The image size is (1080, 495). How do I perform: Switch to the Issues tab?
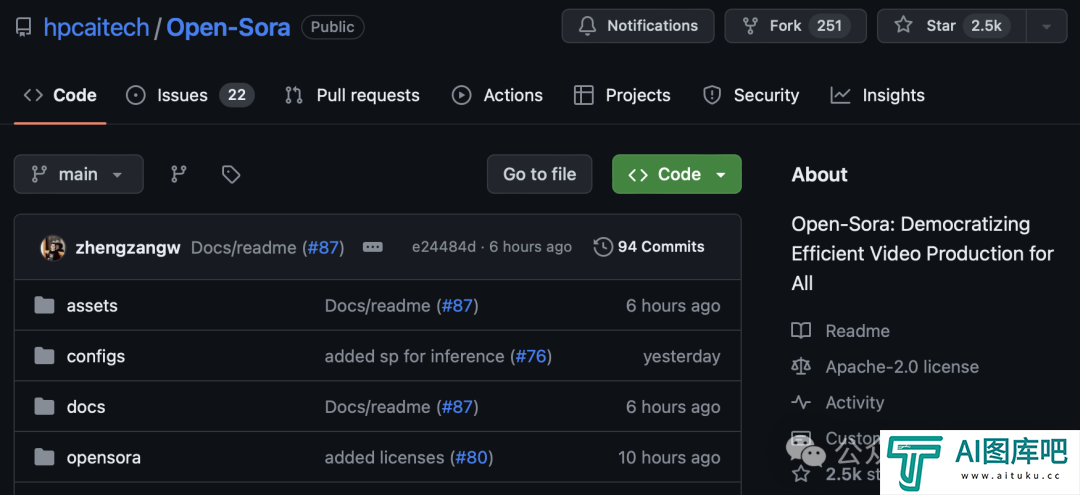point(190,95)
